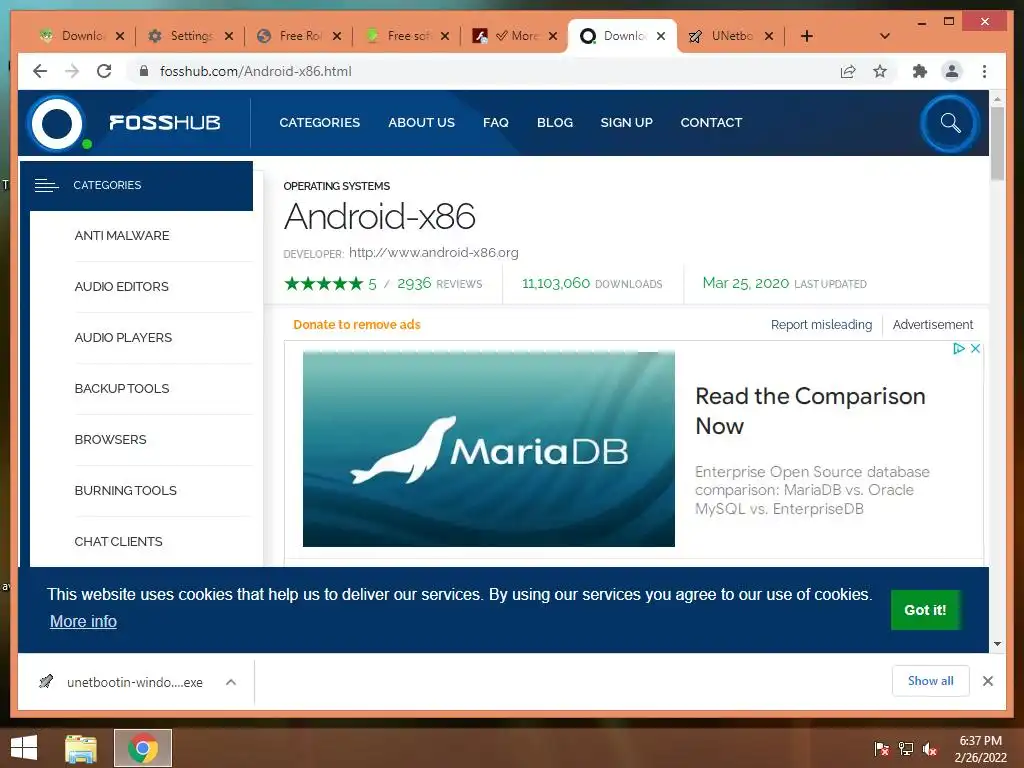Click the FossHub circular logo
The height and width of the screenshot is (768, 1024).
(57, 123)
